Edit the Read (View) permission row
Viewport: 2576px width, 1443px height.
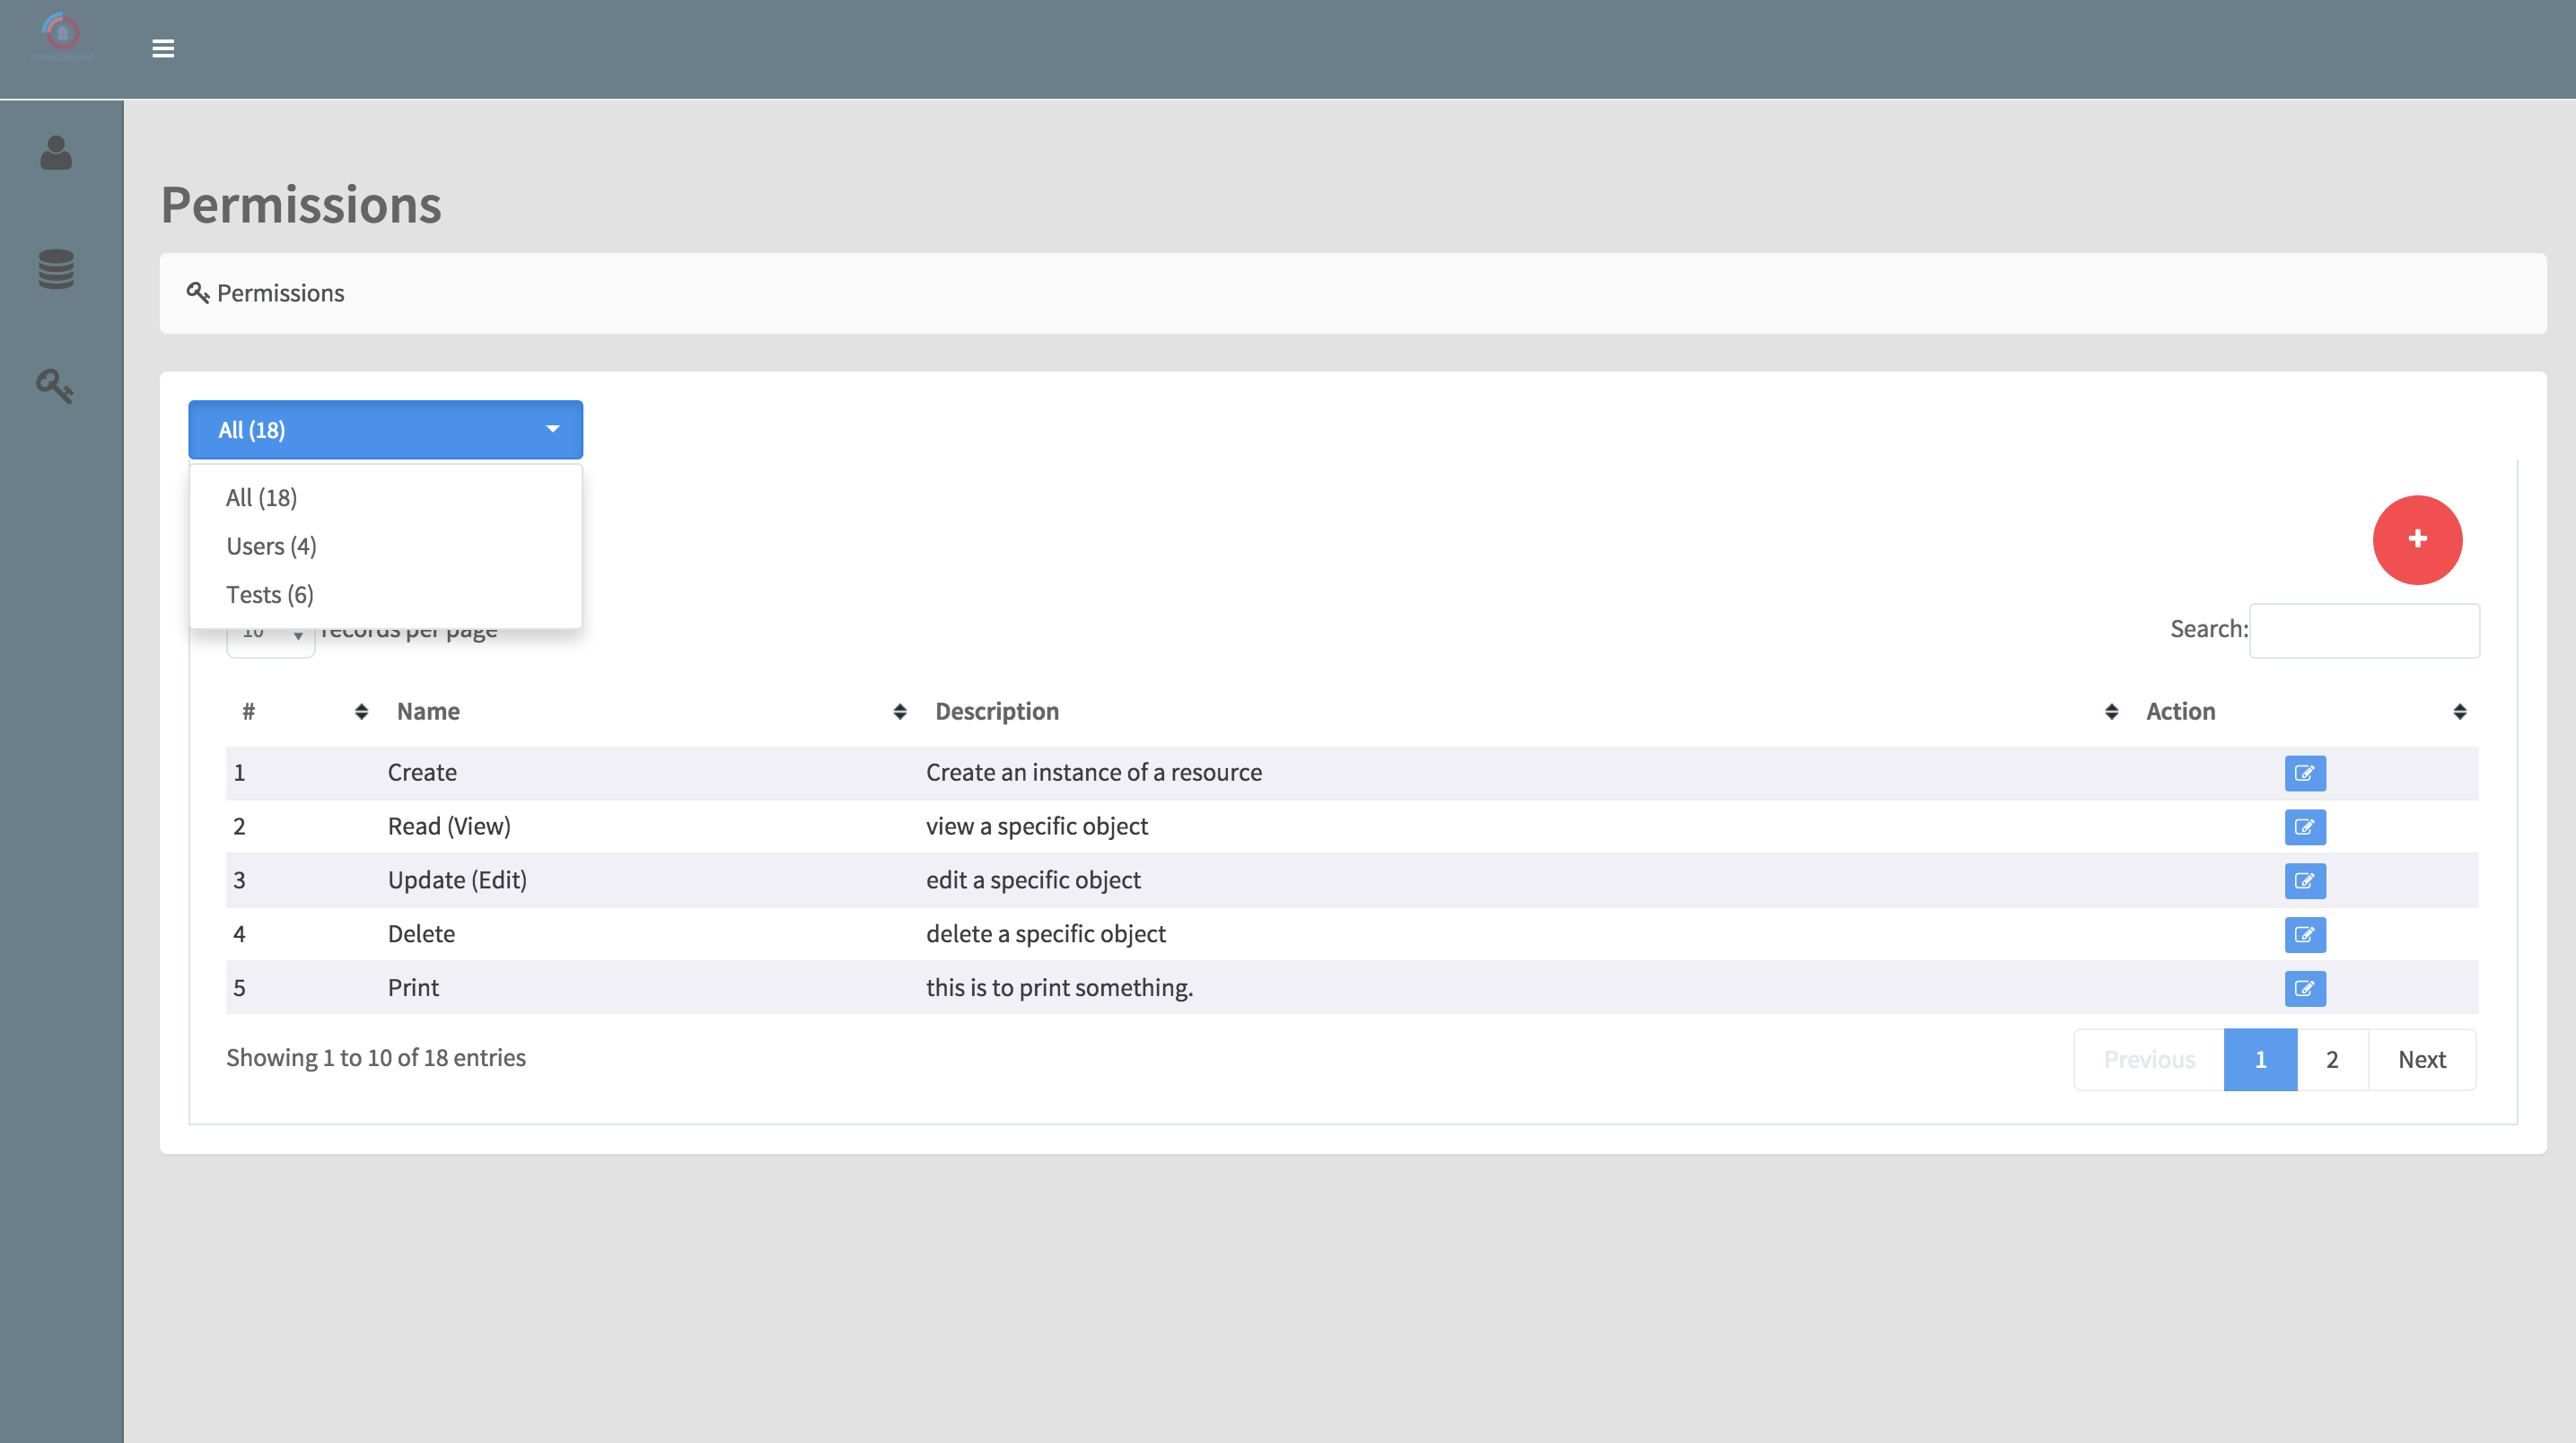[x=2304, y=827]
